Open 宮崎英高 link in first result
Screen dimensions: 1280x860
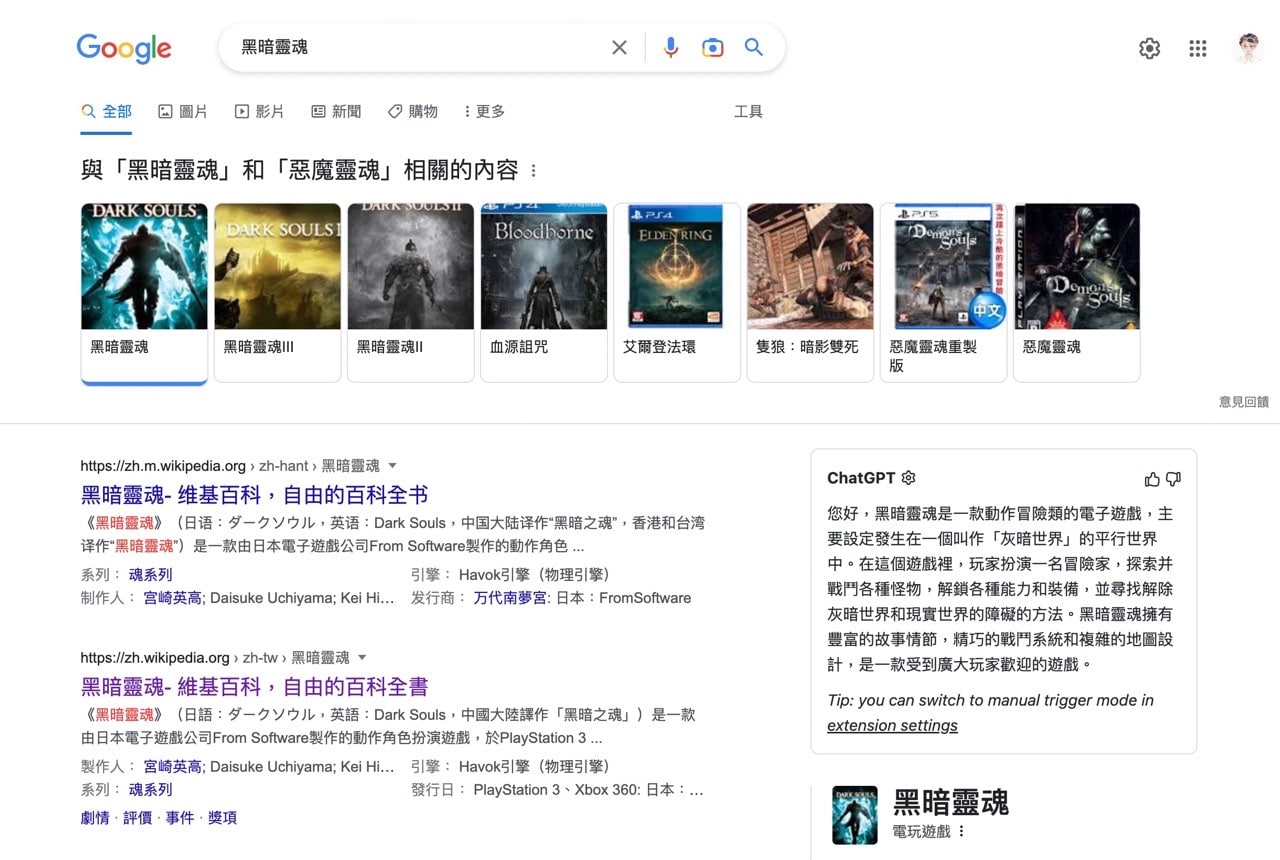tap(173, 598)
